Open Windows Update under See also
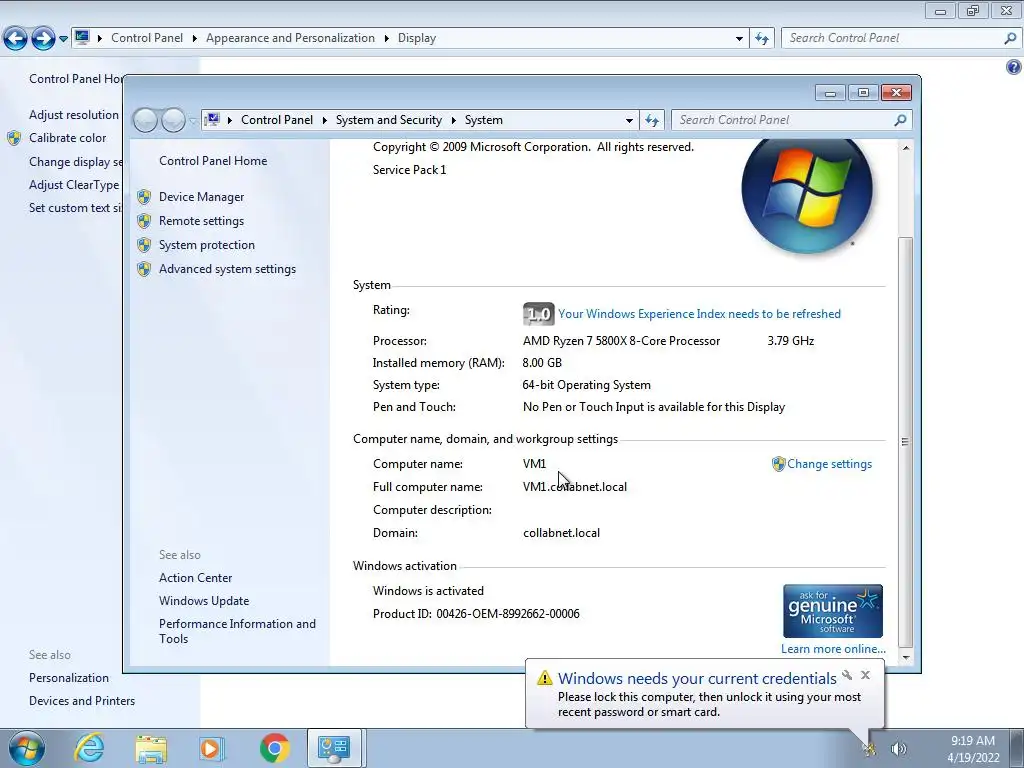The image size is (1024, 768). coord(204,601)
